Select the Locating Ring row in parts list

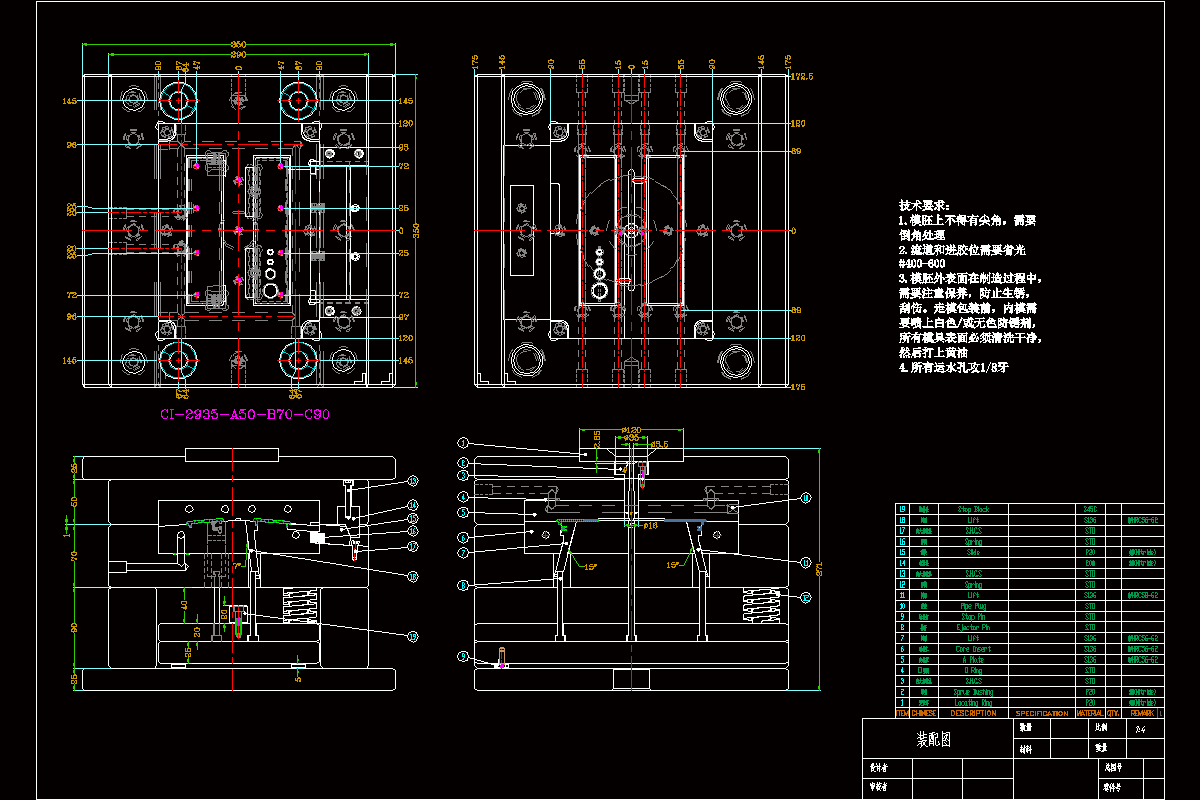(973, 703)
